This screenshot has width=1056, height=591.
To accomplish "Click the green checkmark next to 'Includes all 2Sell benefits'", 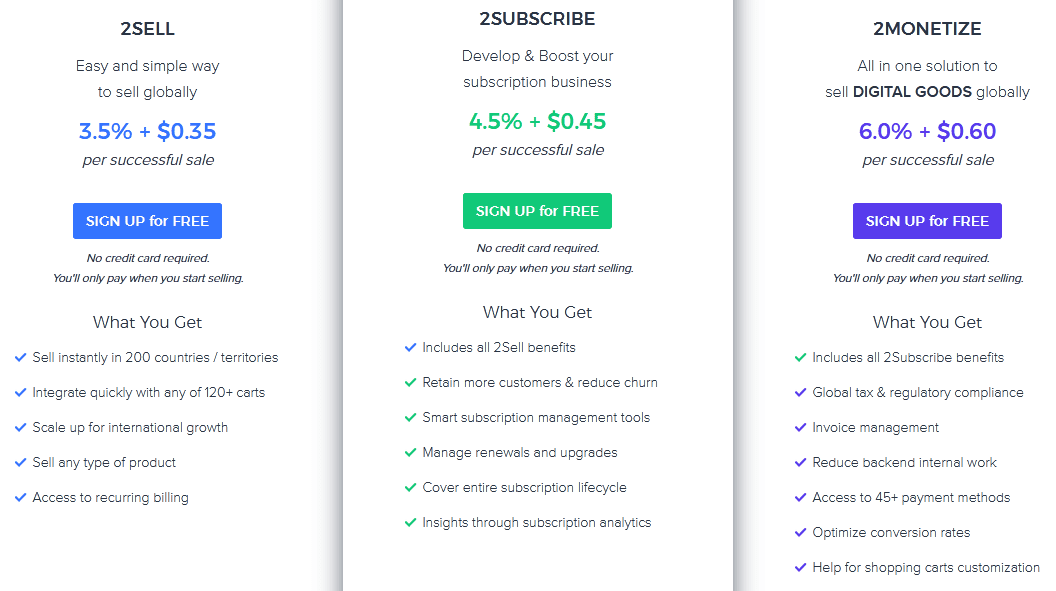I will (x=411, y=347).
